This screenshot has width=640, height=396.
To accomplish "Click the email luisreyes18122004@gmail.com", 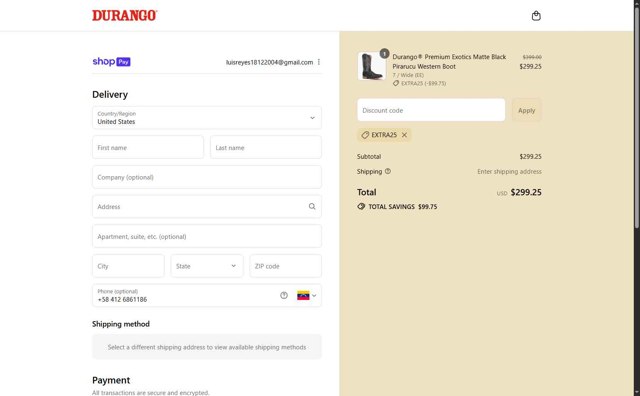I will click(x=269, y=62).
